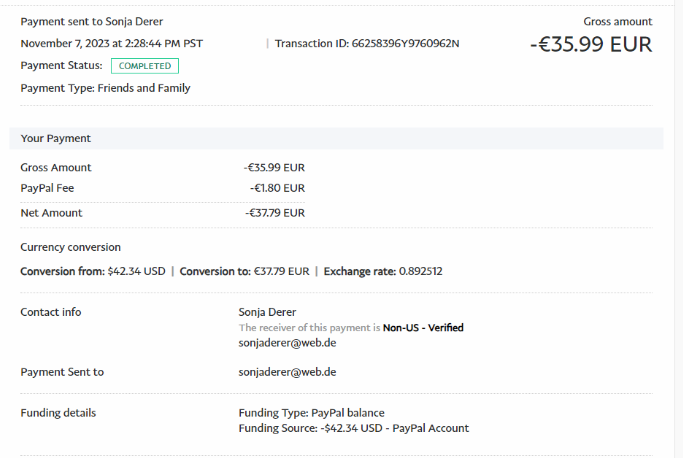Click the COMPLETED payment status badge

point(145,66)
